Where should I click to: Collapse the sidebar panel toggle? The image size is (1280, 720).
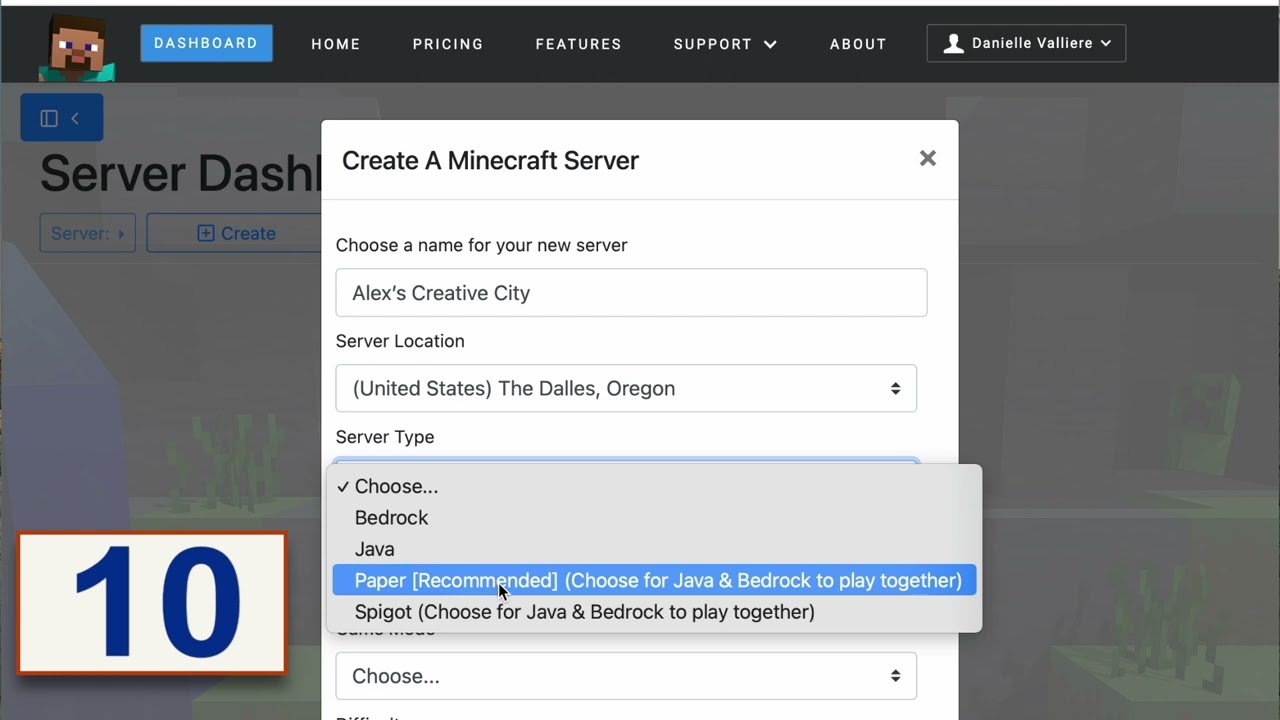click(61, 118)
